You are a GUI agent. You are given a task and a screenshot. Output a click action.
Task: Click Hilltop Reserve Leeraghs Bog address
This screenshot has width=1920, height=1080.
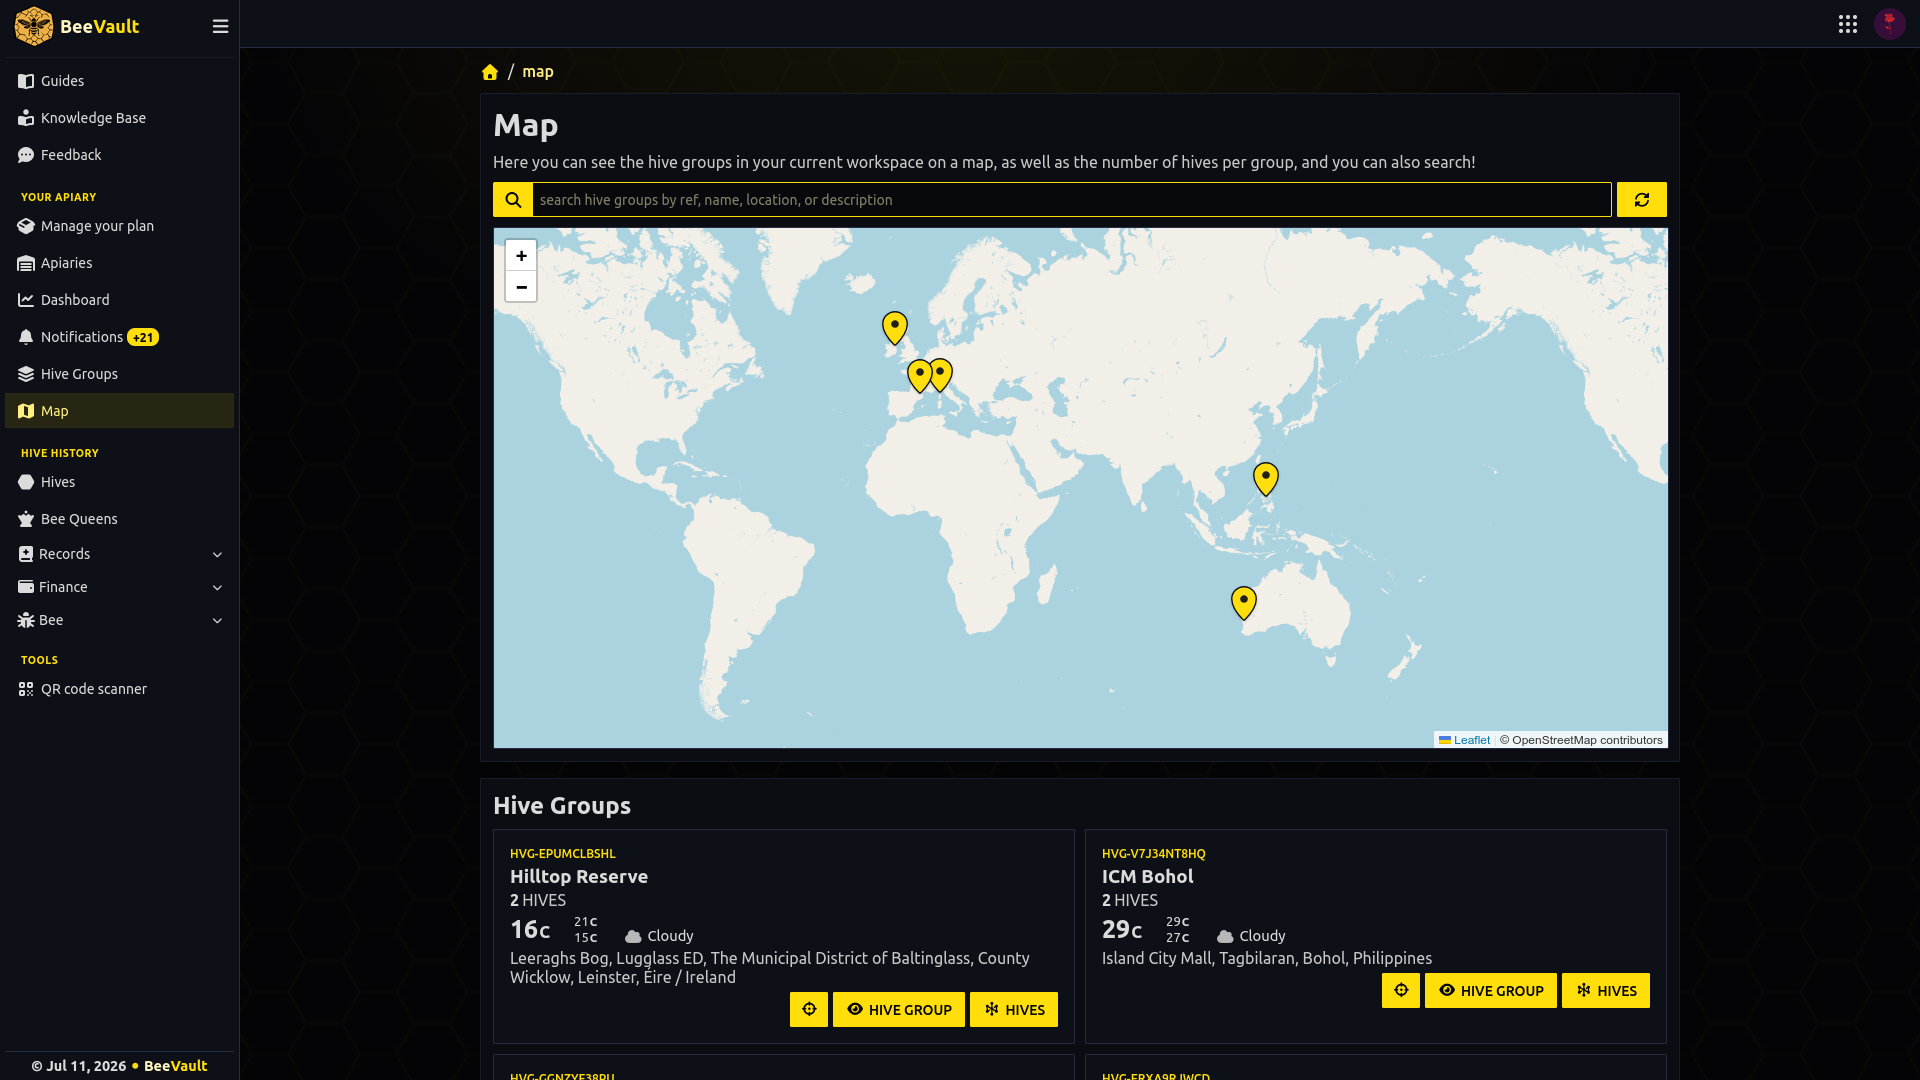(770, 968)
